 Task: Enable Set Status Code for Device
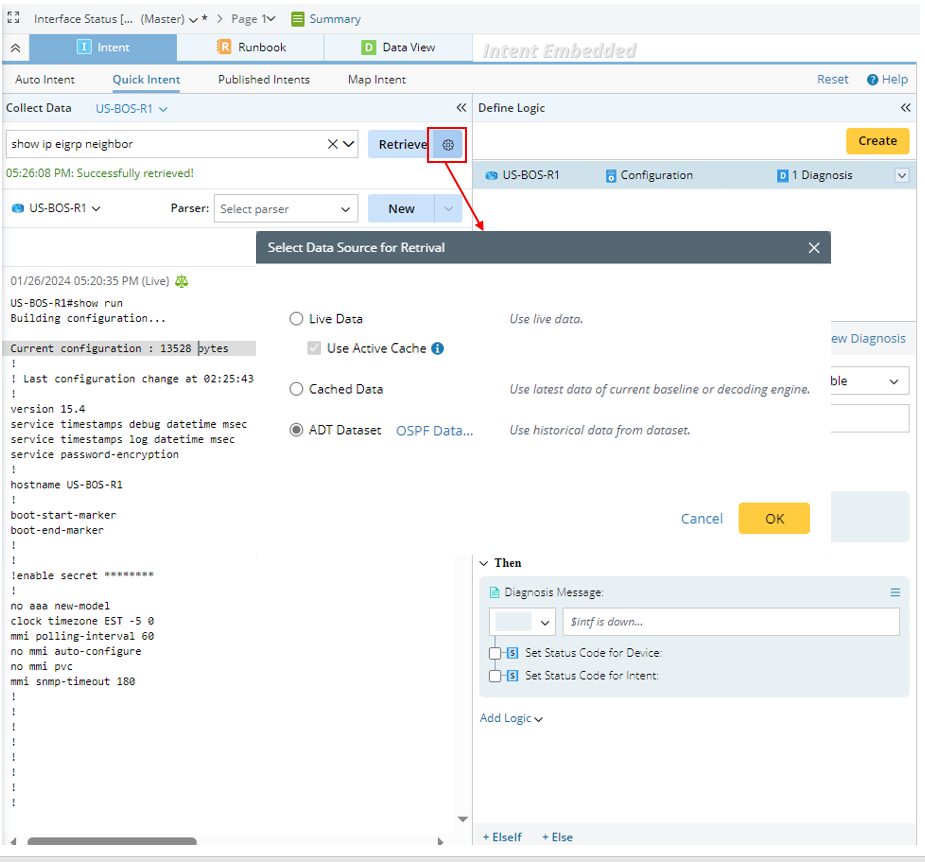point(495,653)
